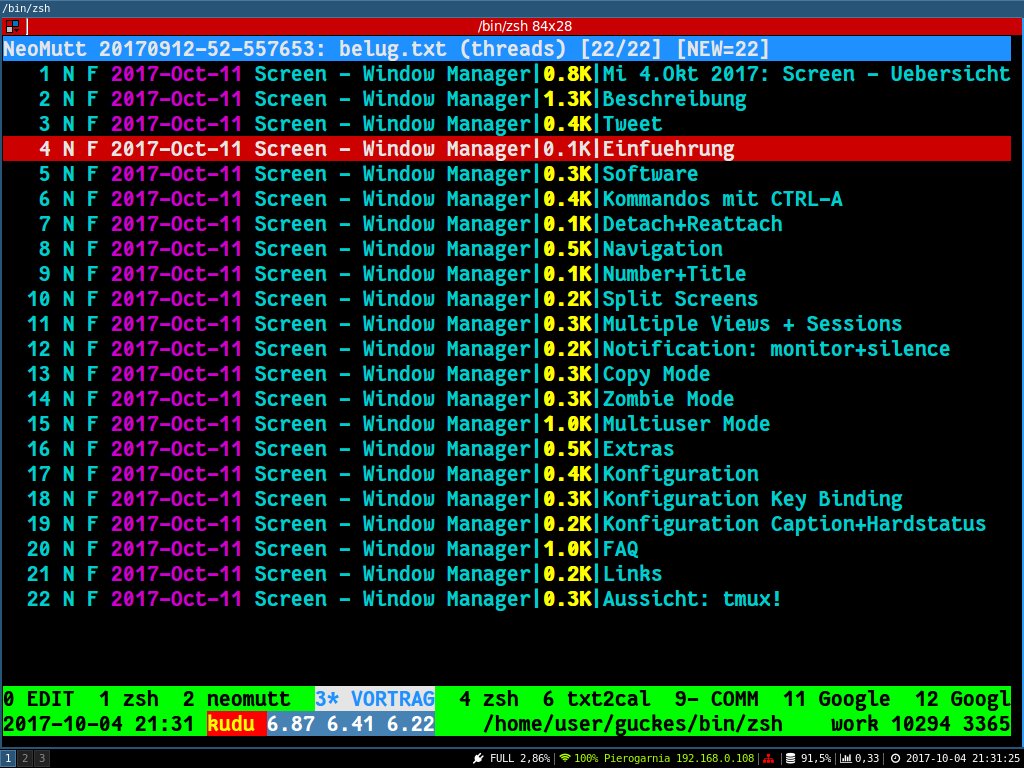The image size is (1024, 768).
Task: Click the 91,5% disk usage value
Action: pos(816,759)
